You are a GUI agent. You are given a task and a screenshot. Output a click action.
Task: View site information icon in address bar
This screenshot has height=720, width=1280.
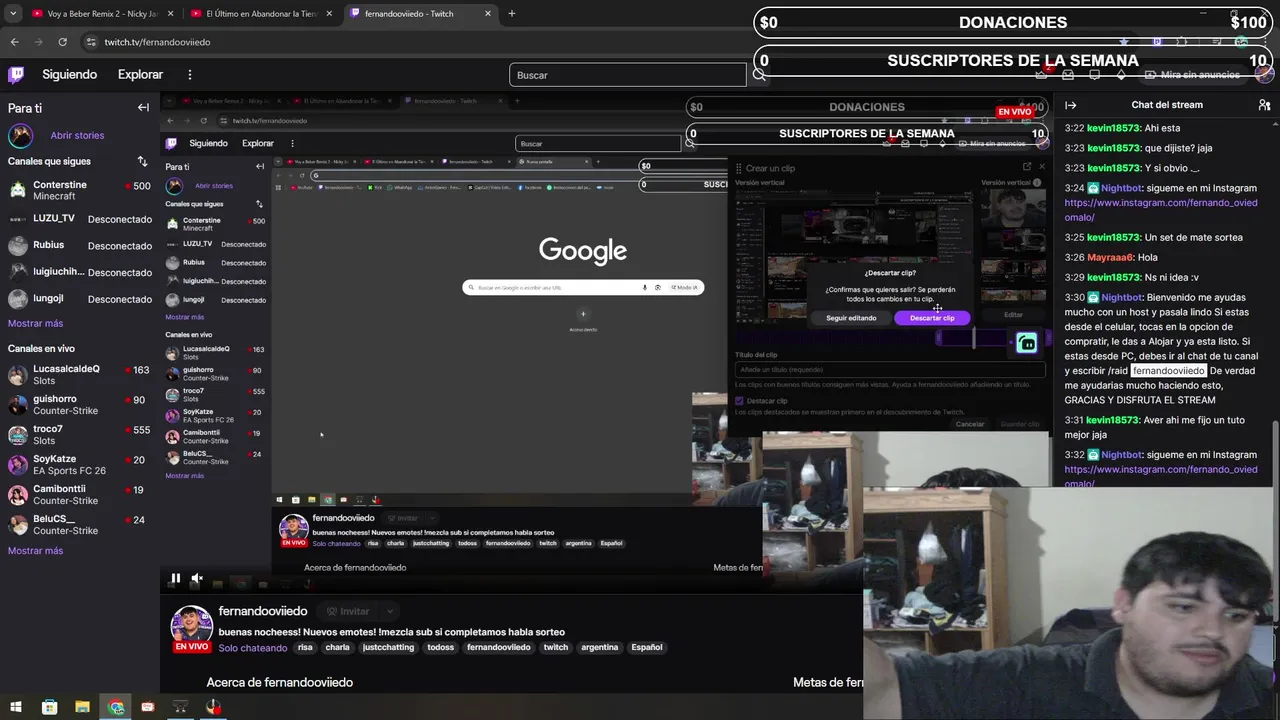91,42
